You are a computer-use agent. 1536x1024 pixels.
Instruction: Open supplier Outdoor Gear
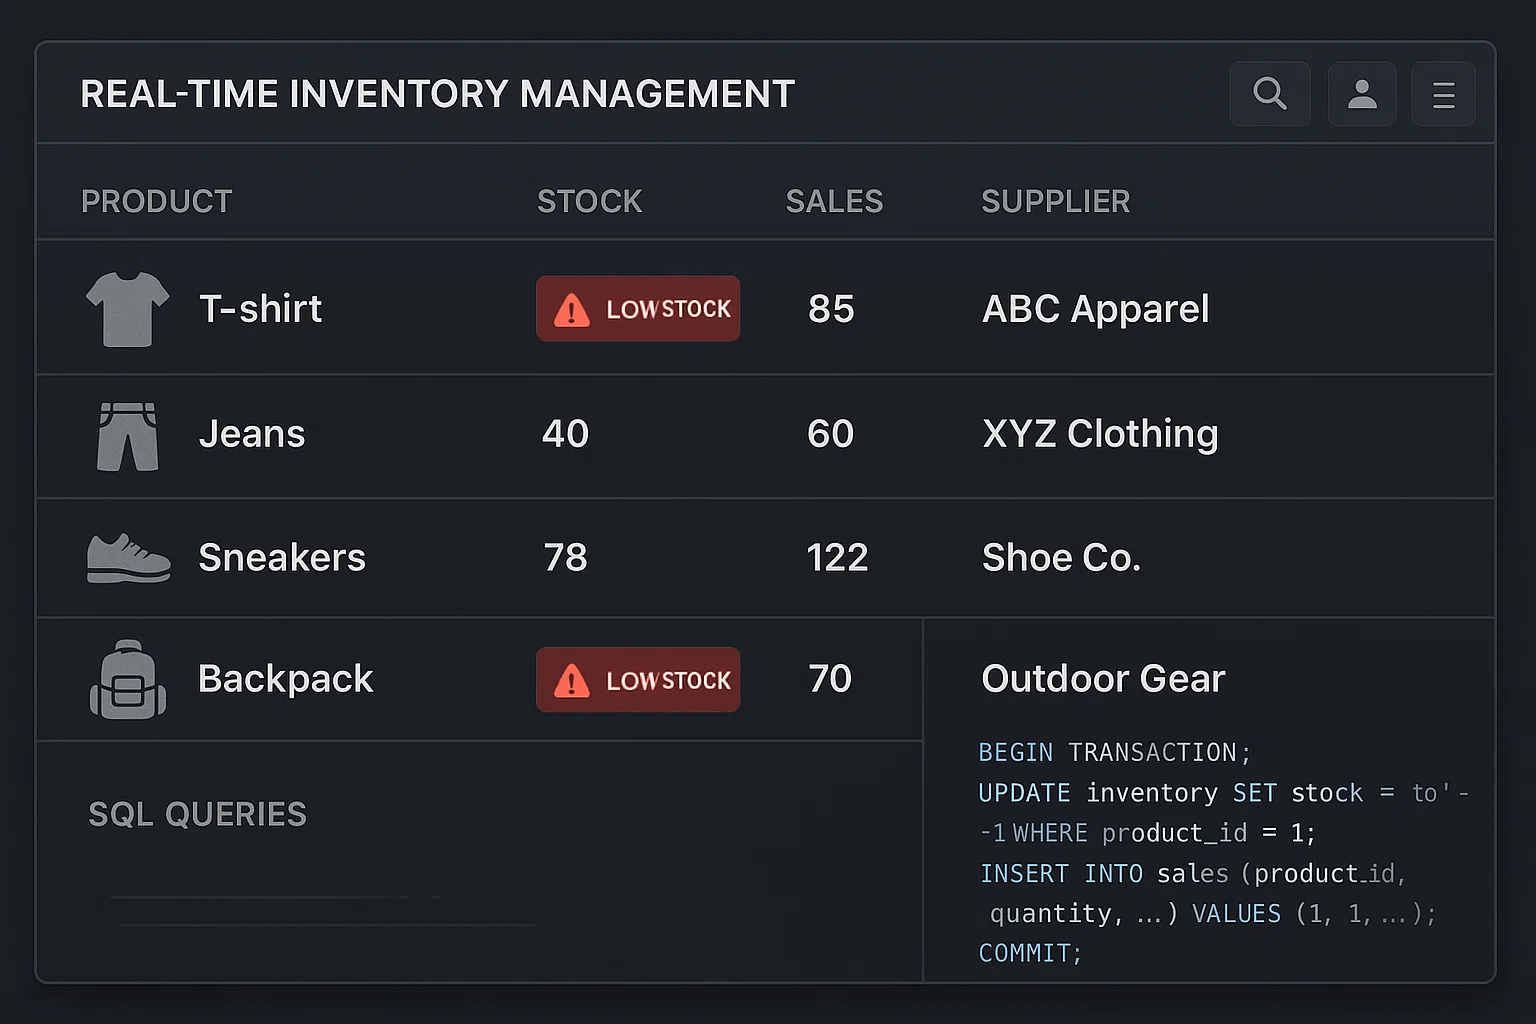tap(1104, 679)
